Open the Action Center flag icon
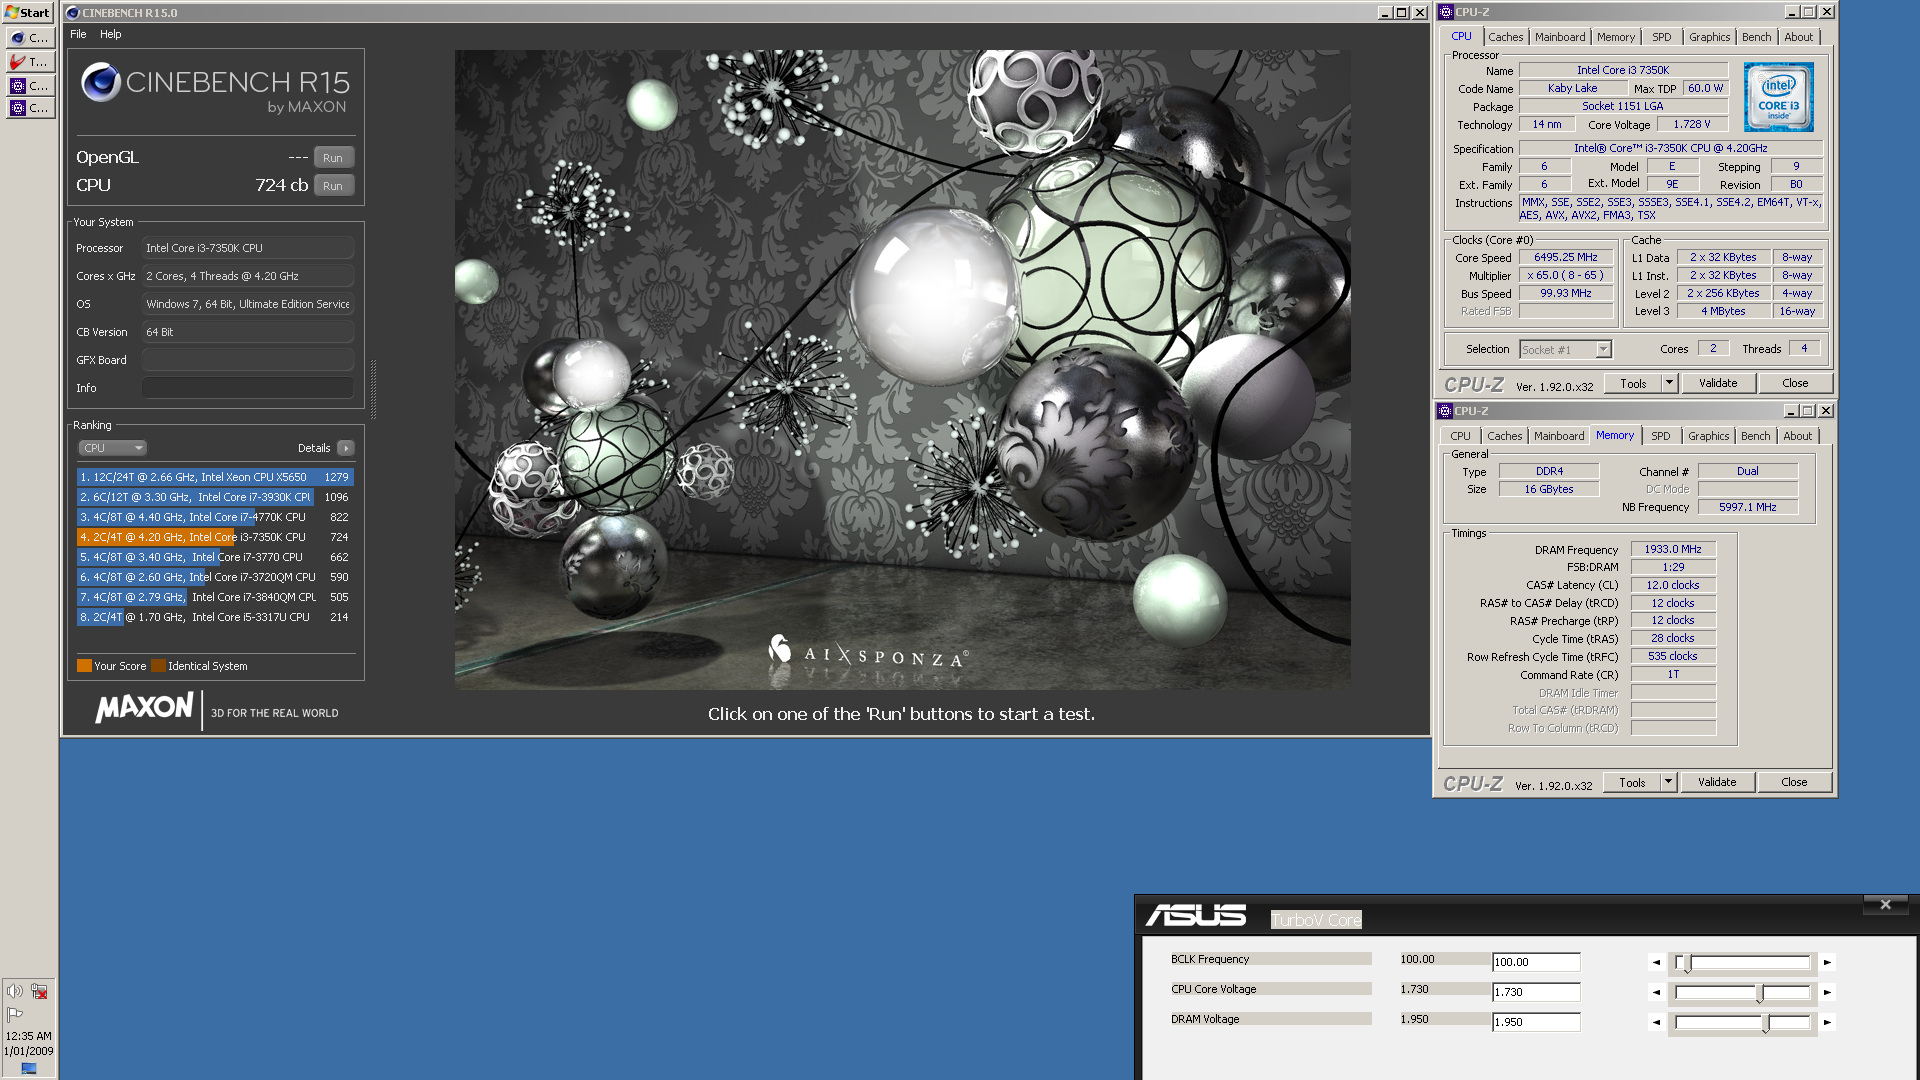Viewport: 1920px width, 1080px height. coord(15,1014)
